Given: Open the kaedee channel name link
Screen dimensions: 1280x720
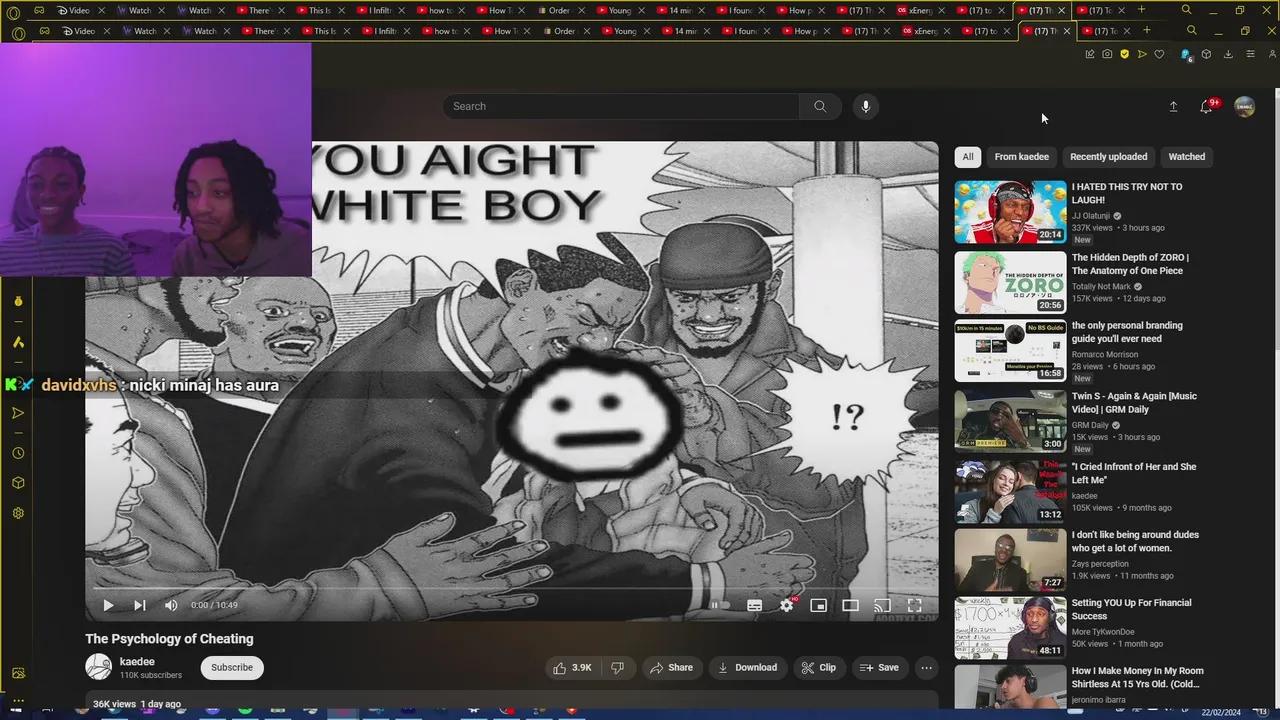Looking at the screenshot, I should click(137, 662).
